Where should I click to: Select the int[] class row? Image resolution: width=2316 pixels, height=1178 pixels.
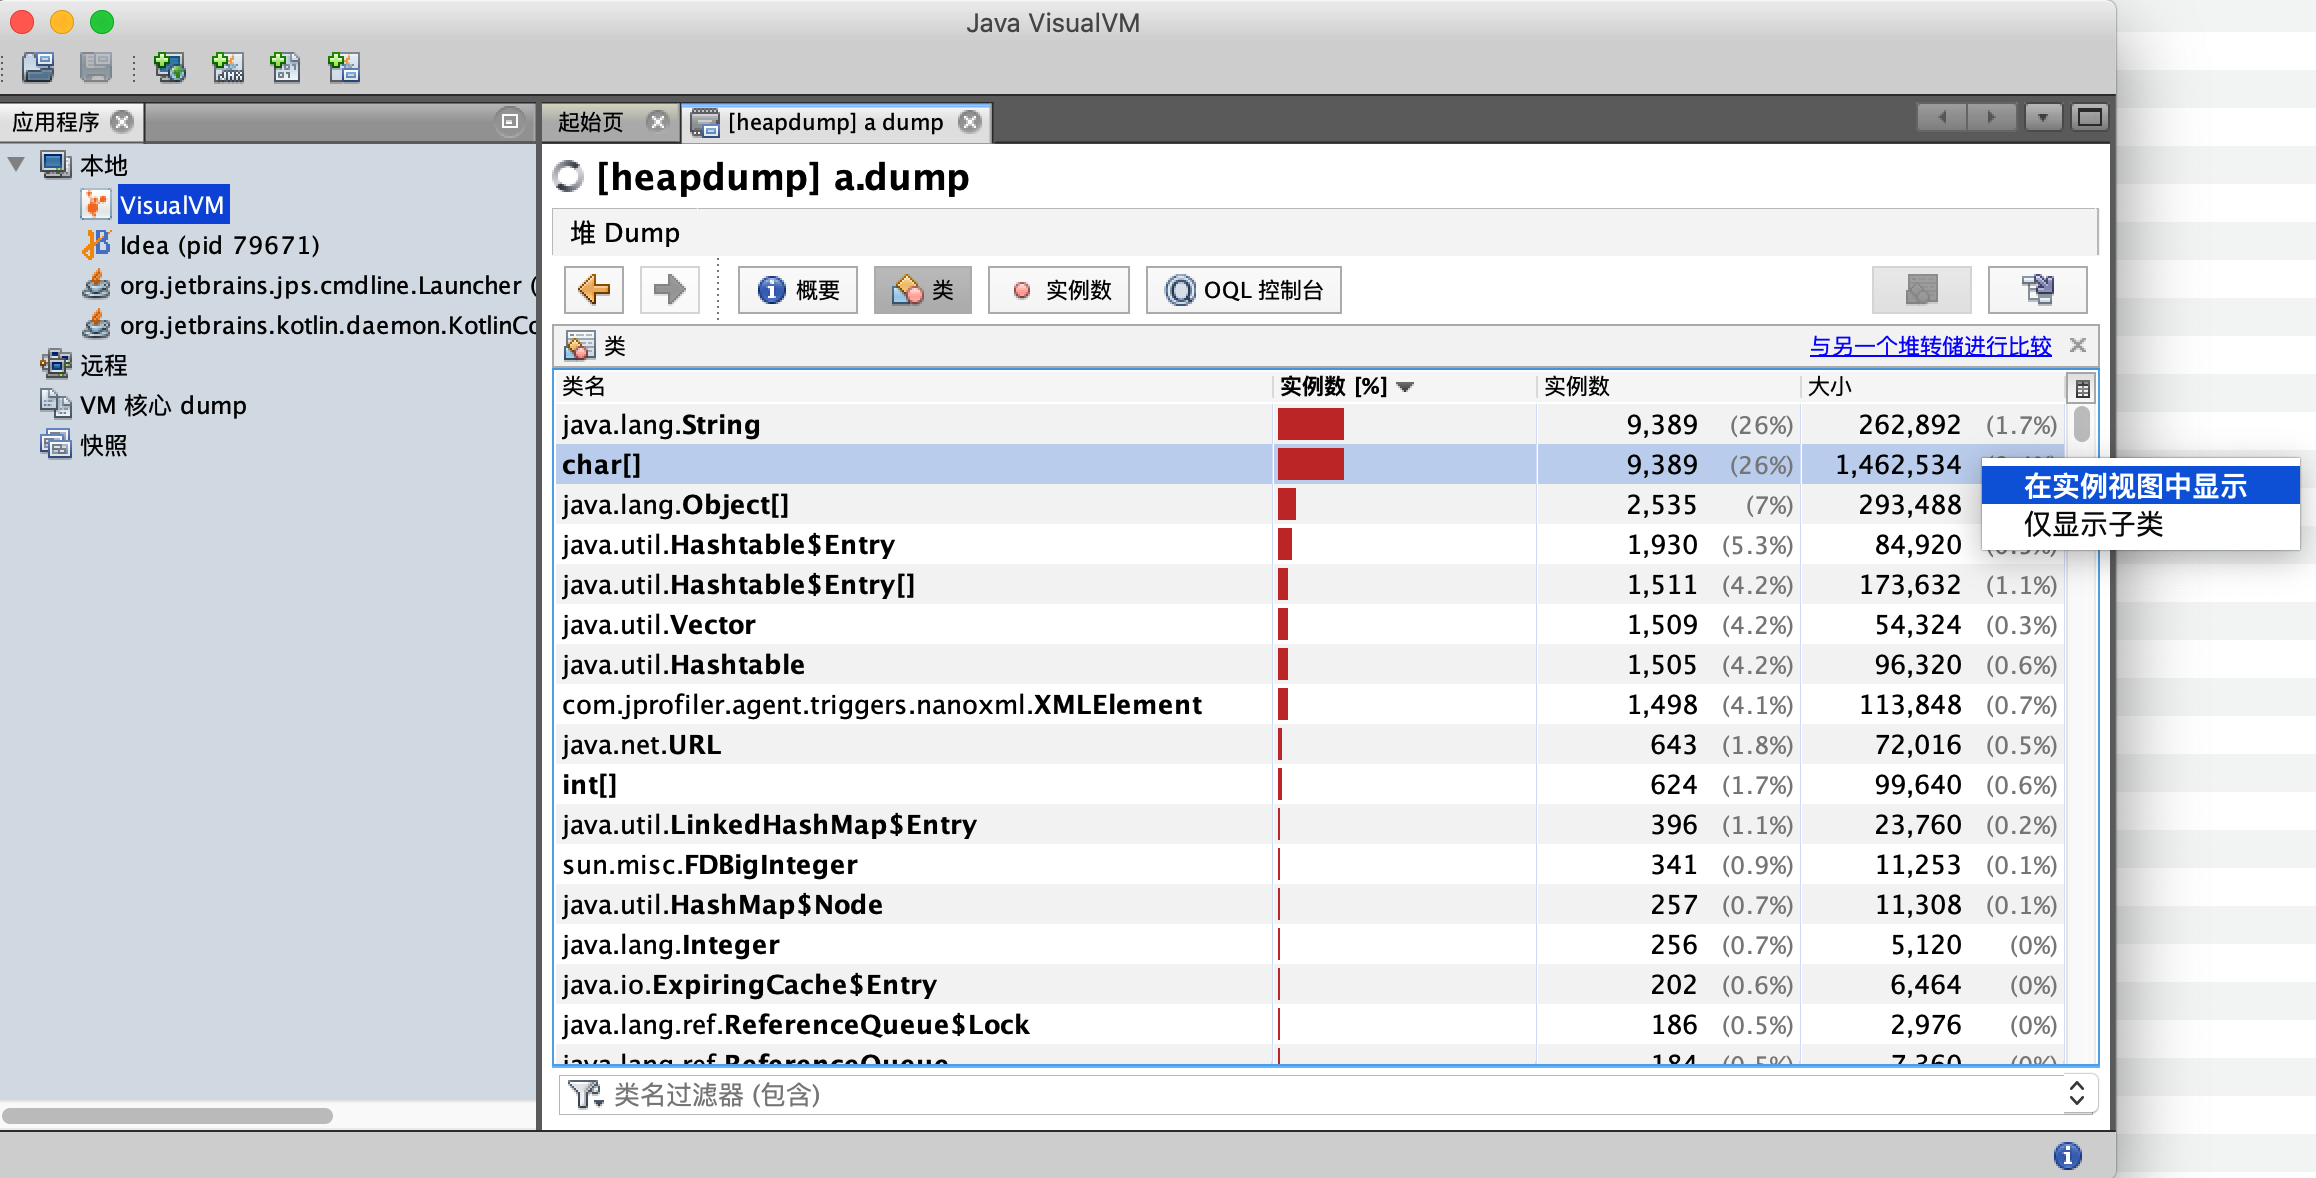[1310, 785]
